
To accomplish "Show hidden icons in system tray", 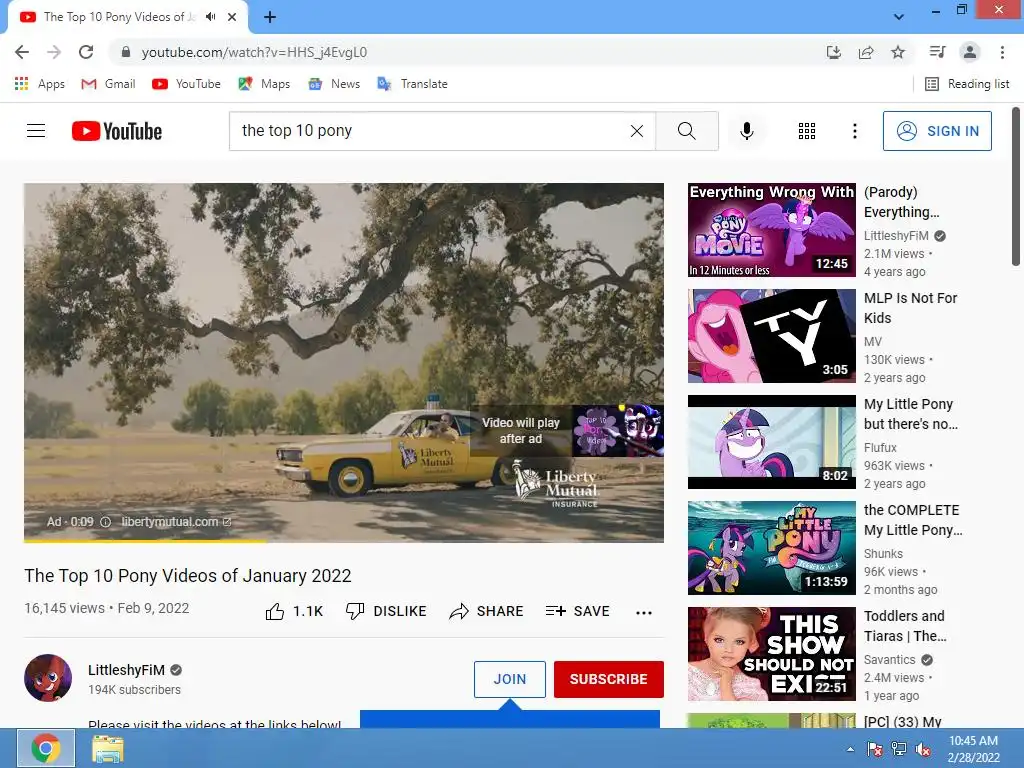I will pos(850,749).
